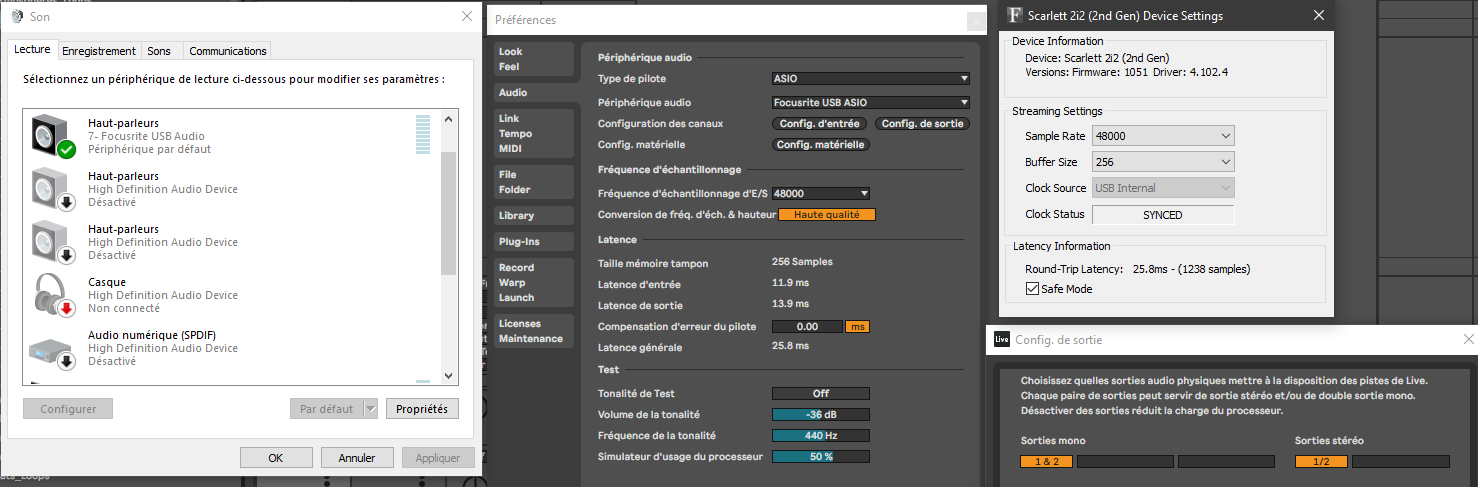1478x487 pixels.
Task: Click the Son window speaker title icon
Action: [17, 17]
